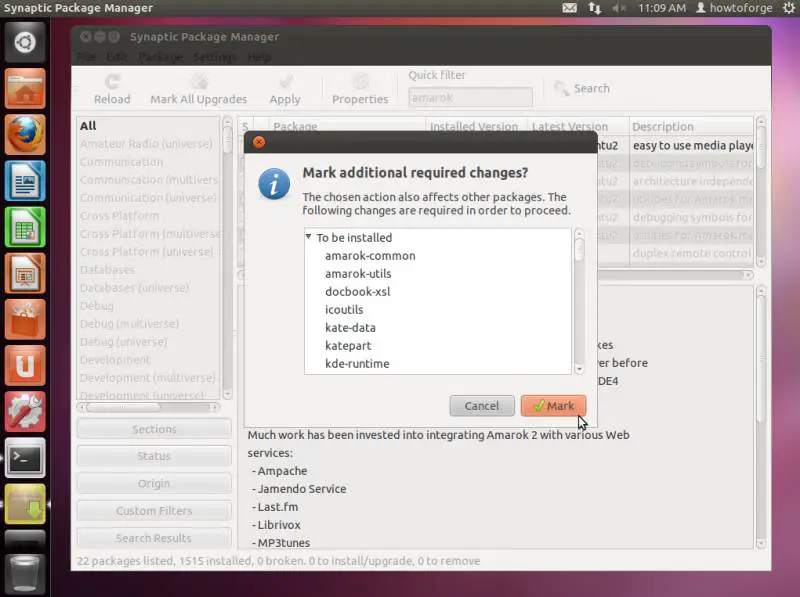
Task: Launch Firefox from the launcher
Action: [25, 135]
